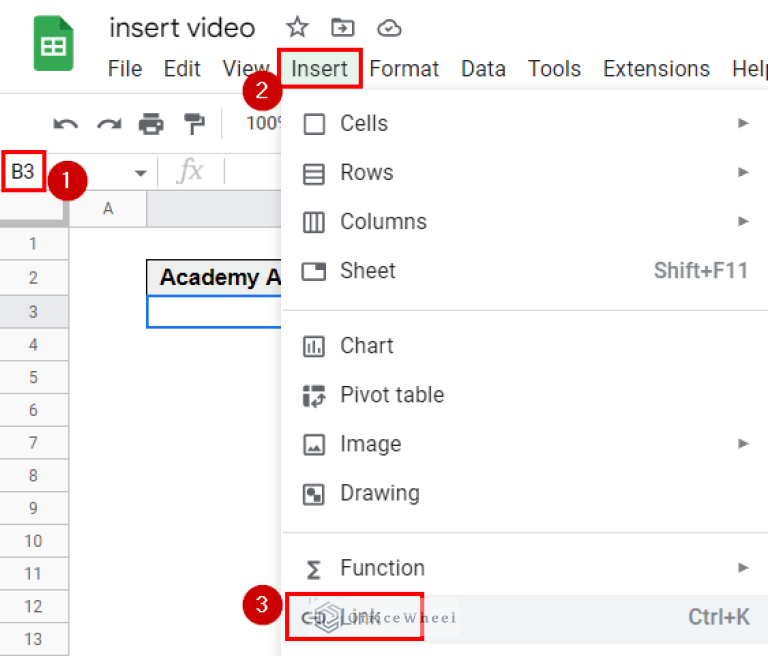
Task: Select row 2 header
Action: 33,278
